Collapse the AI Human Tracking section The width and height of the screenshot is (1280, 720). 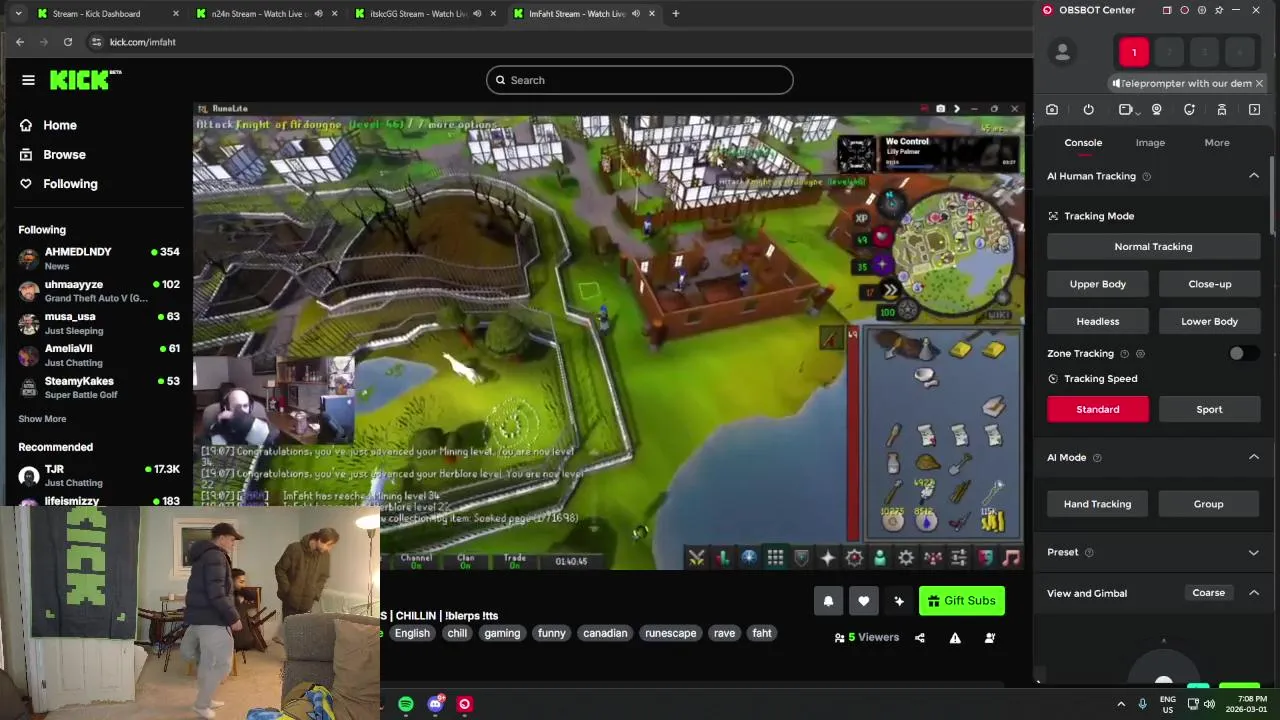click(1254, 176)
